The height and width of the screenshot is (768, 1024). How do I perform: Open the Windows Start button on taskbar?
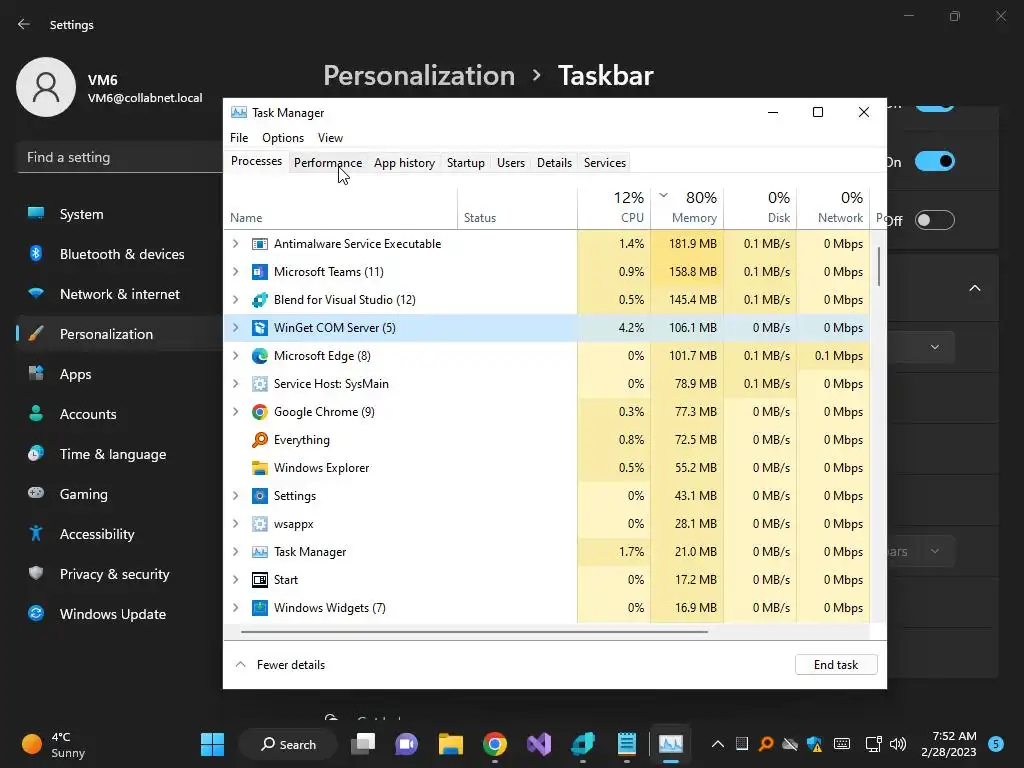point(212,744)
